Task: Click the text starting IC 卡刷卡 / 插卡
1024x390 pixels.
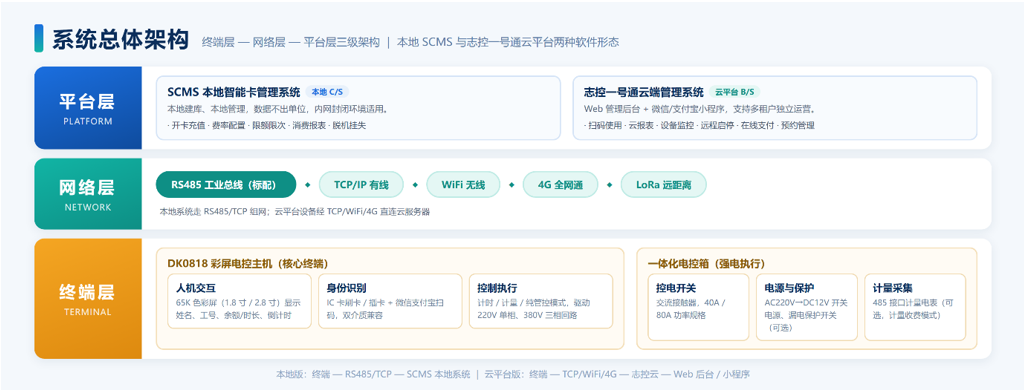Action: 386,309
